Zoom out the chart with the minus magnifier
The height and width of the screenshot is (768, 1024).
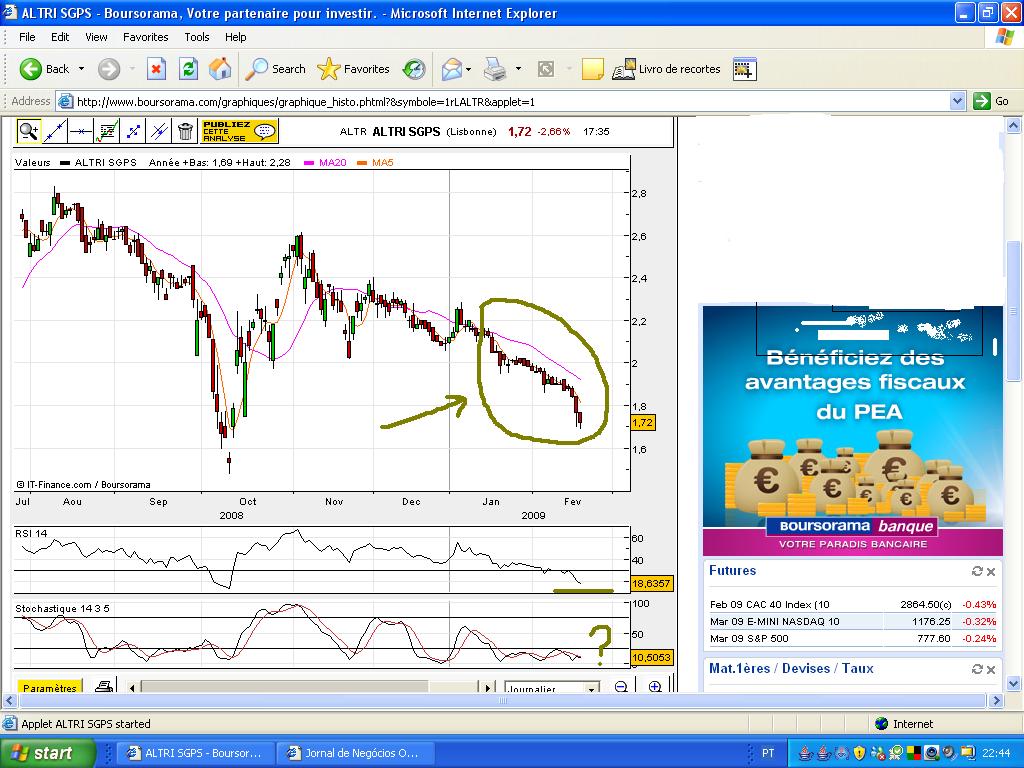pos(621,686)
